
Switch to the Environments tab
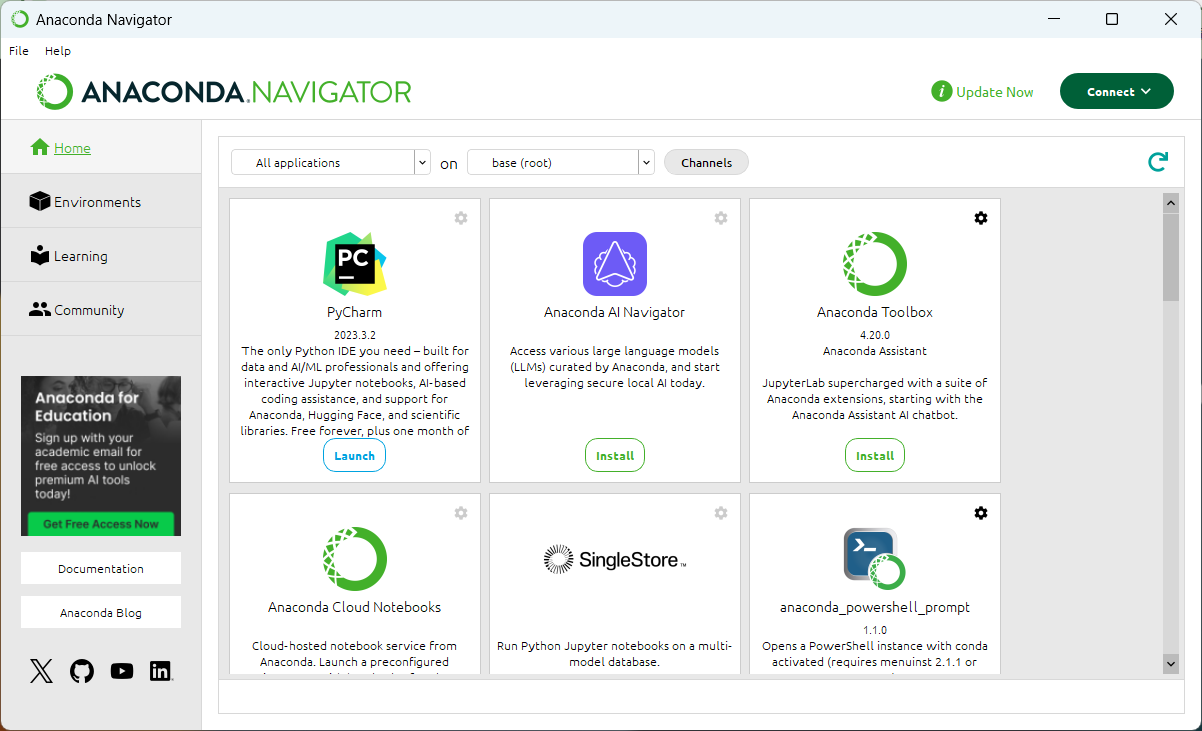[101, 202]
